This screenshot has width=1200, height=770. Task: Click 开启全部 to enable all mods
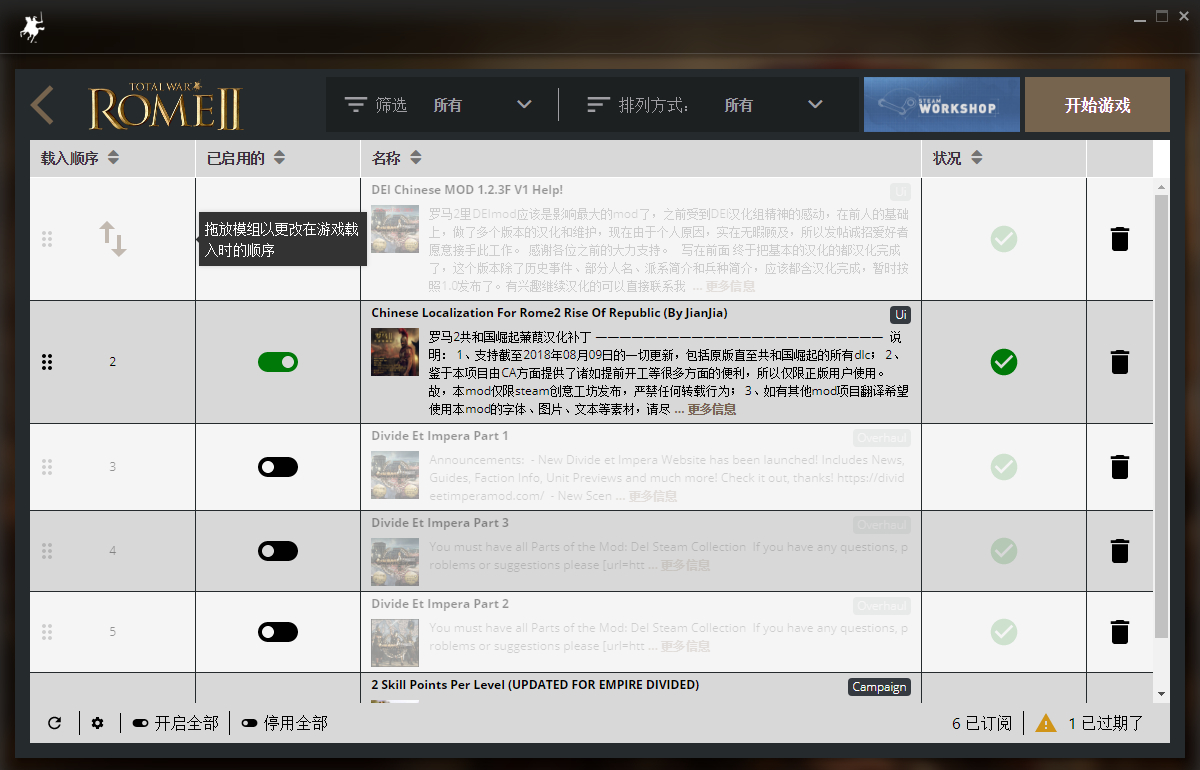[175, 723]
